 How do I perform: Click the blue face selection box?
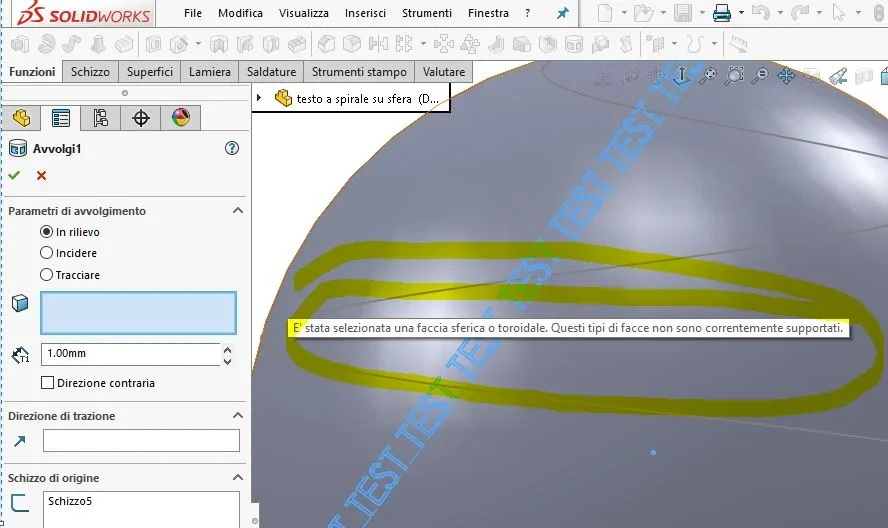[138, 313]
